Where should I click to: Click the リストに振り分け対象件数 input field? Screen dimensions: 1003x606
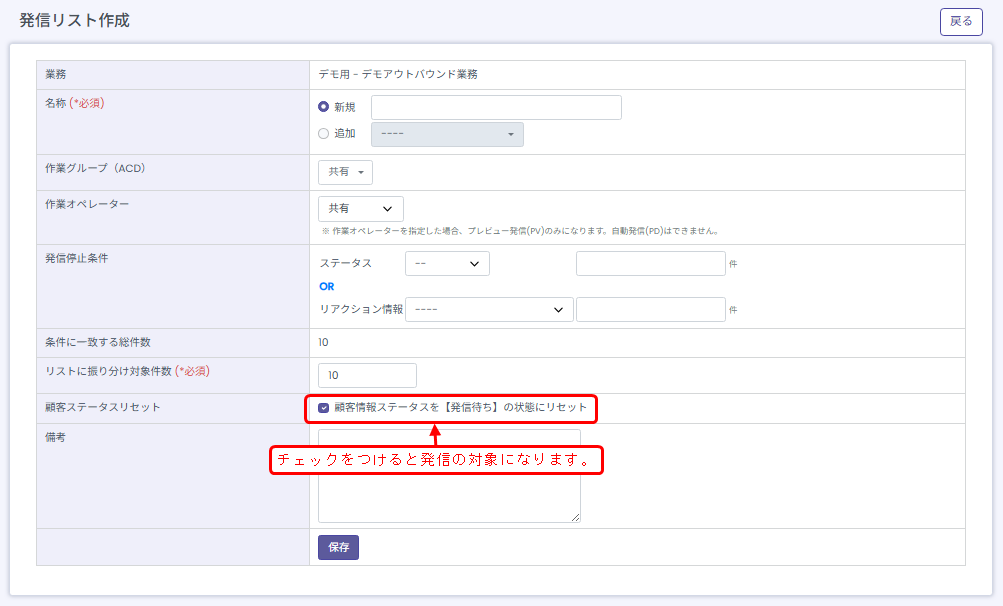tap(367, 375)
